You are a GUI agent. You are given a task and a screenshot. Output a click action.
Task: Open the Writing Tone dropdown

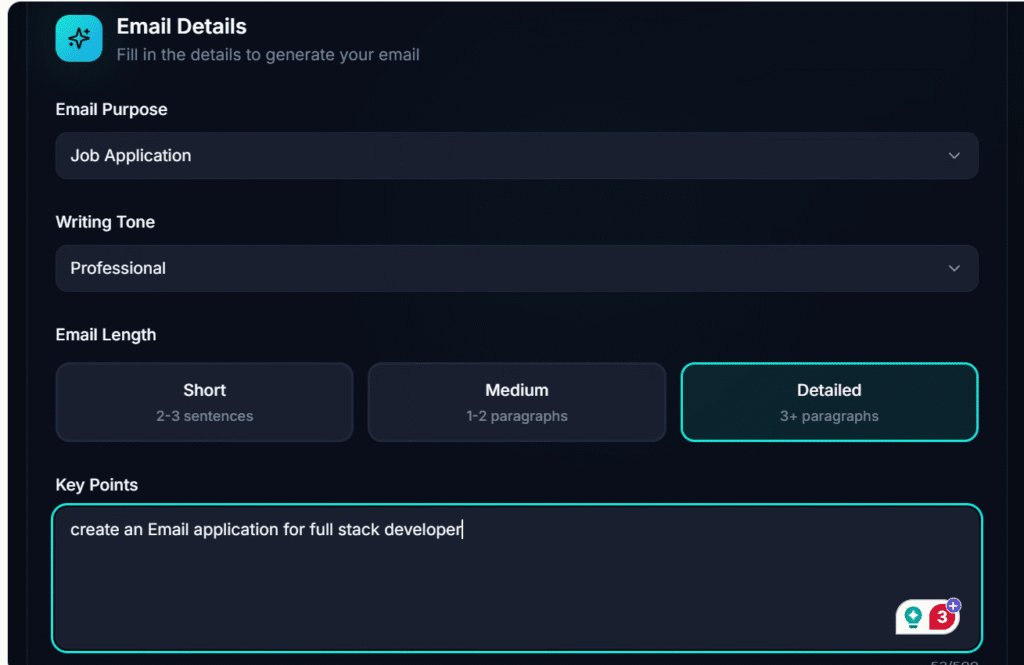[x=517, y=268]
